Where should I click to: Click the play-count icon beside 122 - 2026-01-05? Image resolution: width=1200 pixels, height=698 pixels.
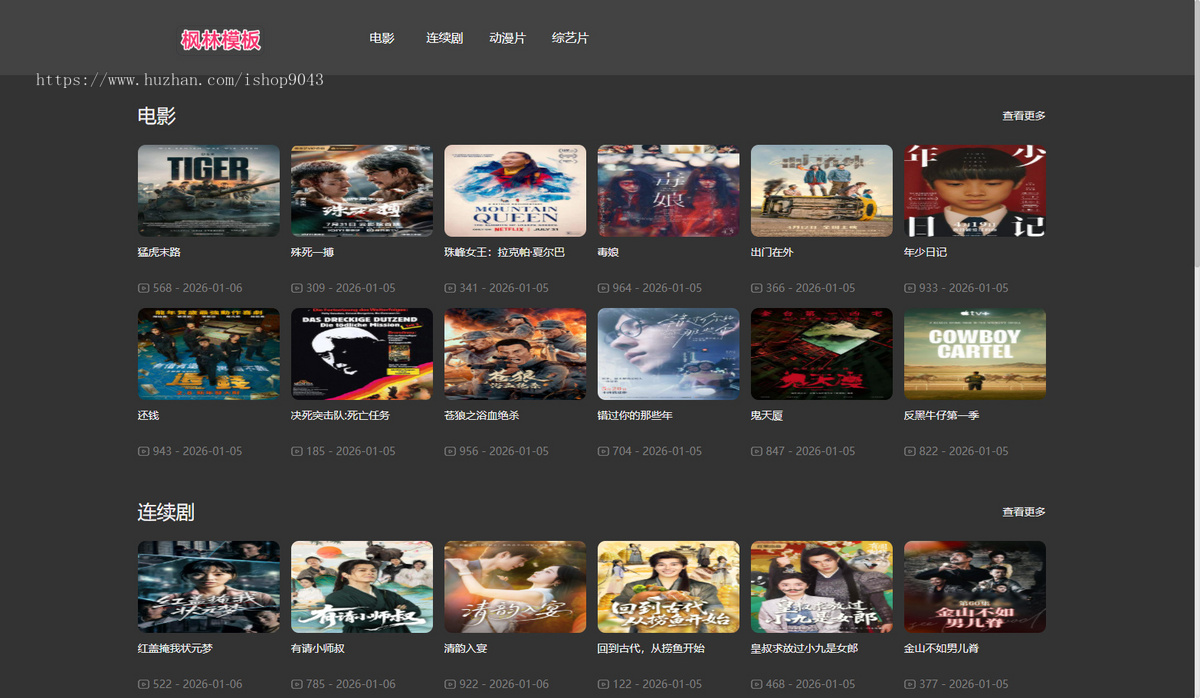coord(603,684)
